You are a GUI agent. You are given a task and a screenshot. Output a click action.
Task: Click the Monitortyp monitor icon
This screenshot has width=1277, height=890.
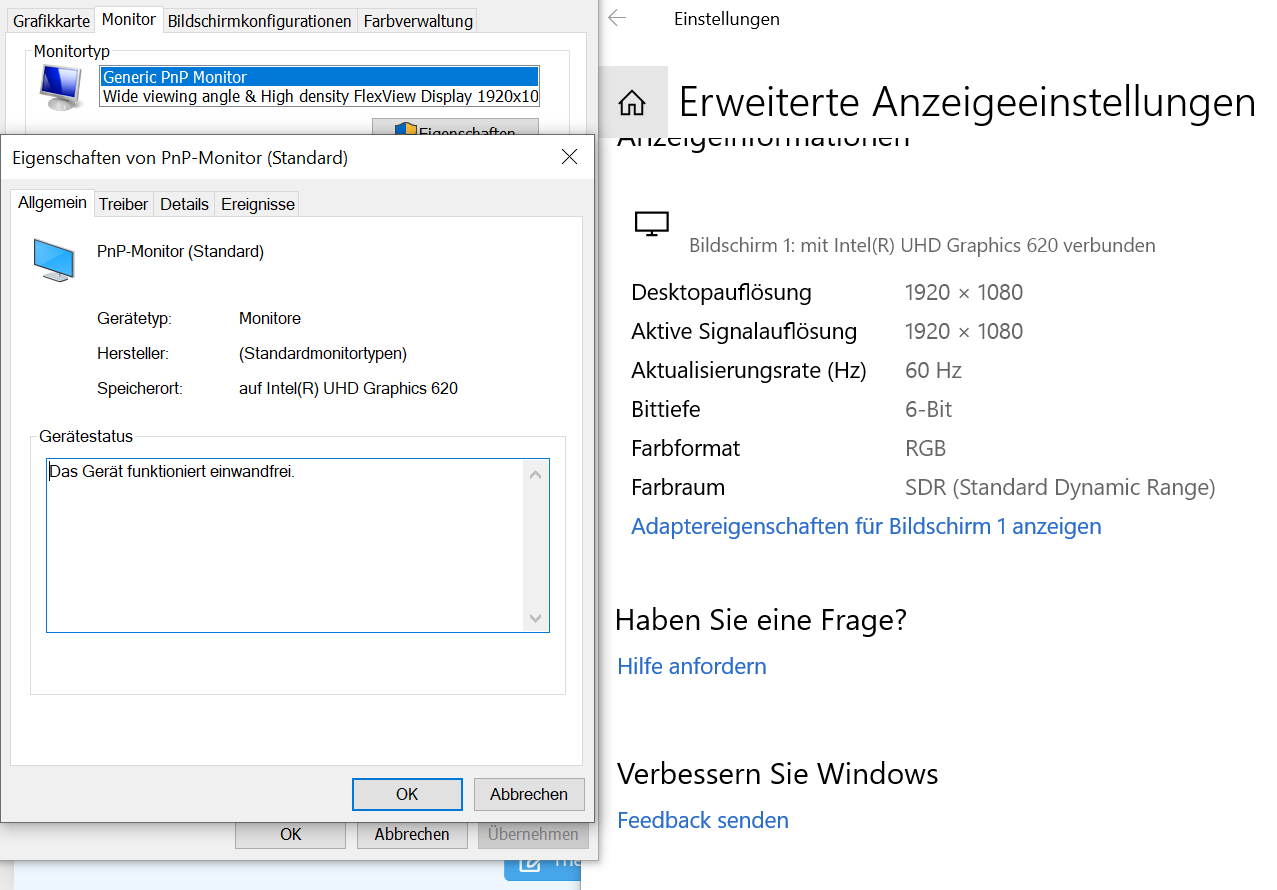click(61, 87)
